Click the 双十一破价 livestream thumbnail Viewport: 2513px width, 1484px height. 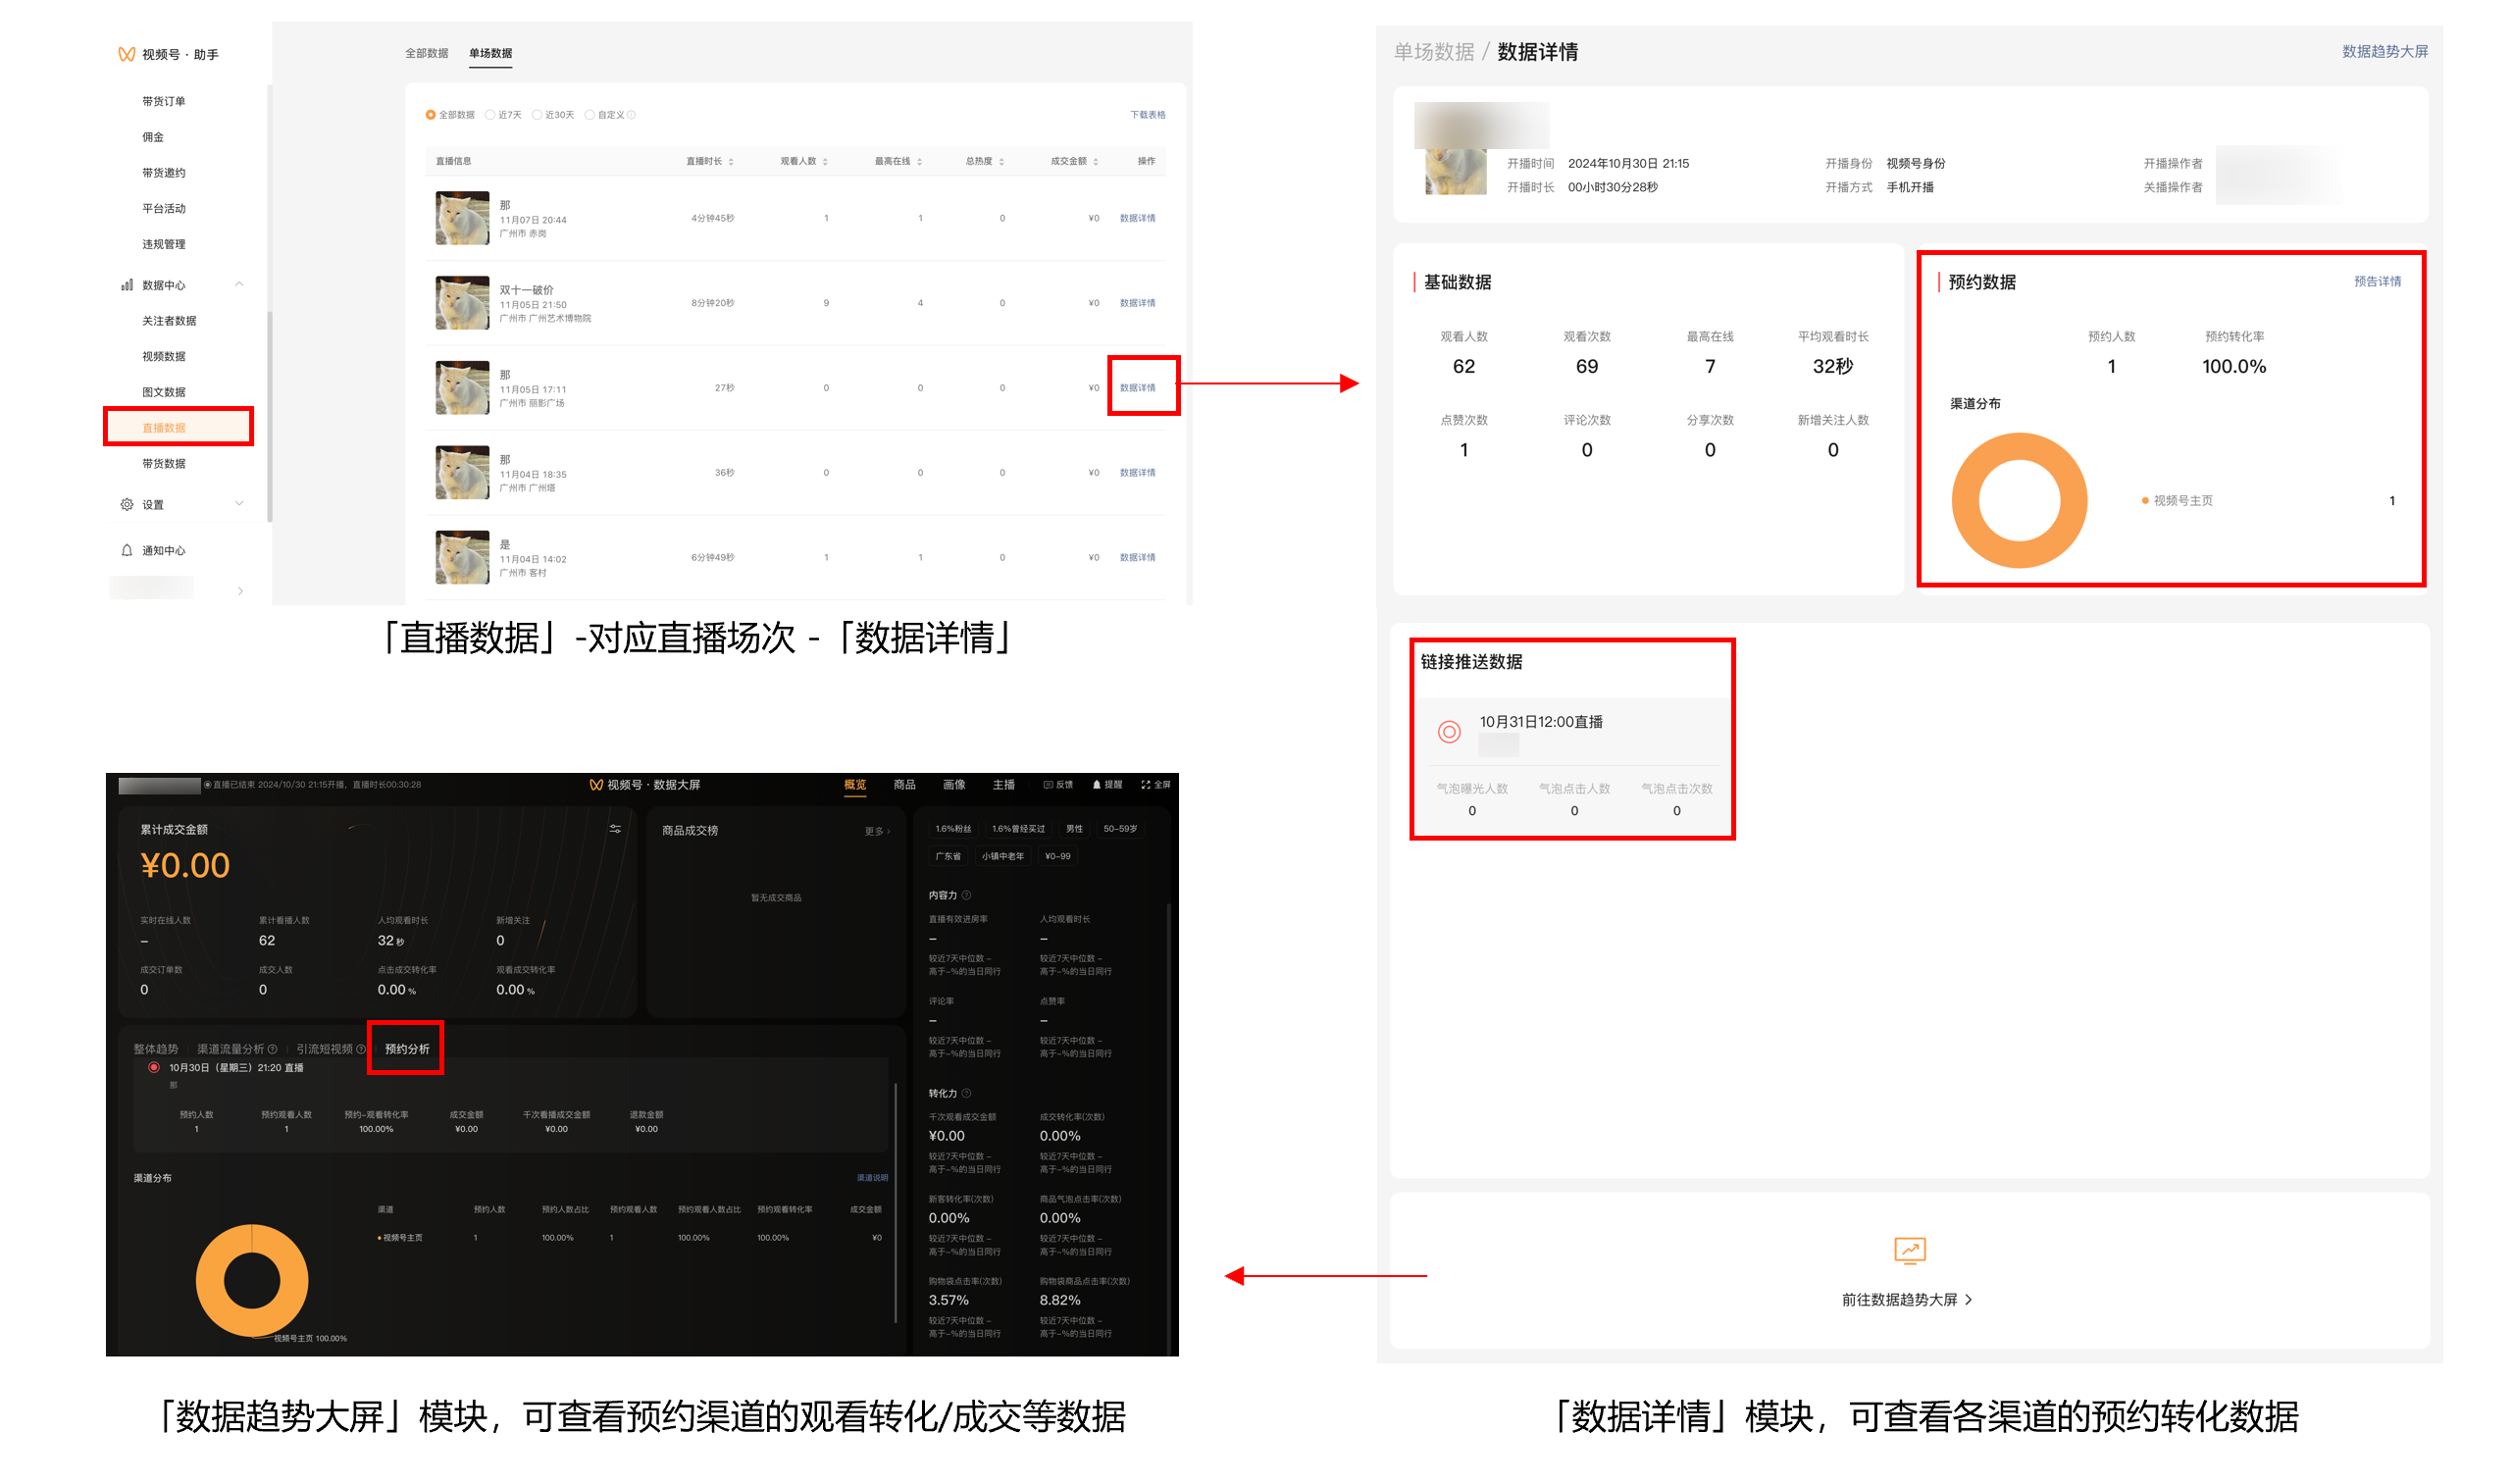(x=462, y=303)
